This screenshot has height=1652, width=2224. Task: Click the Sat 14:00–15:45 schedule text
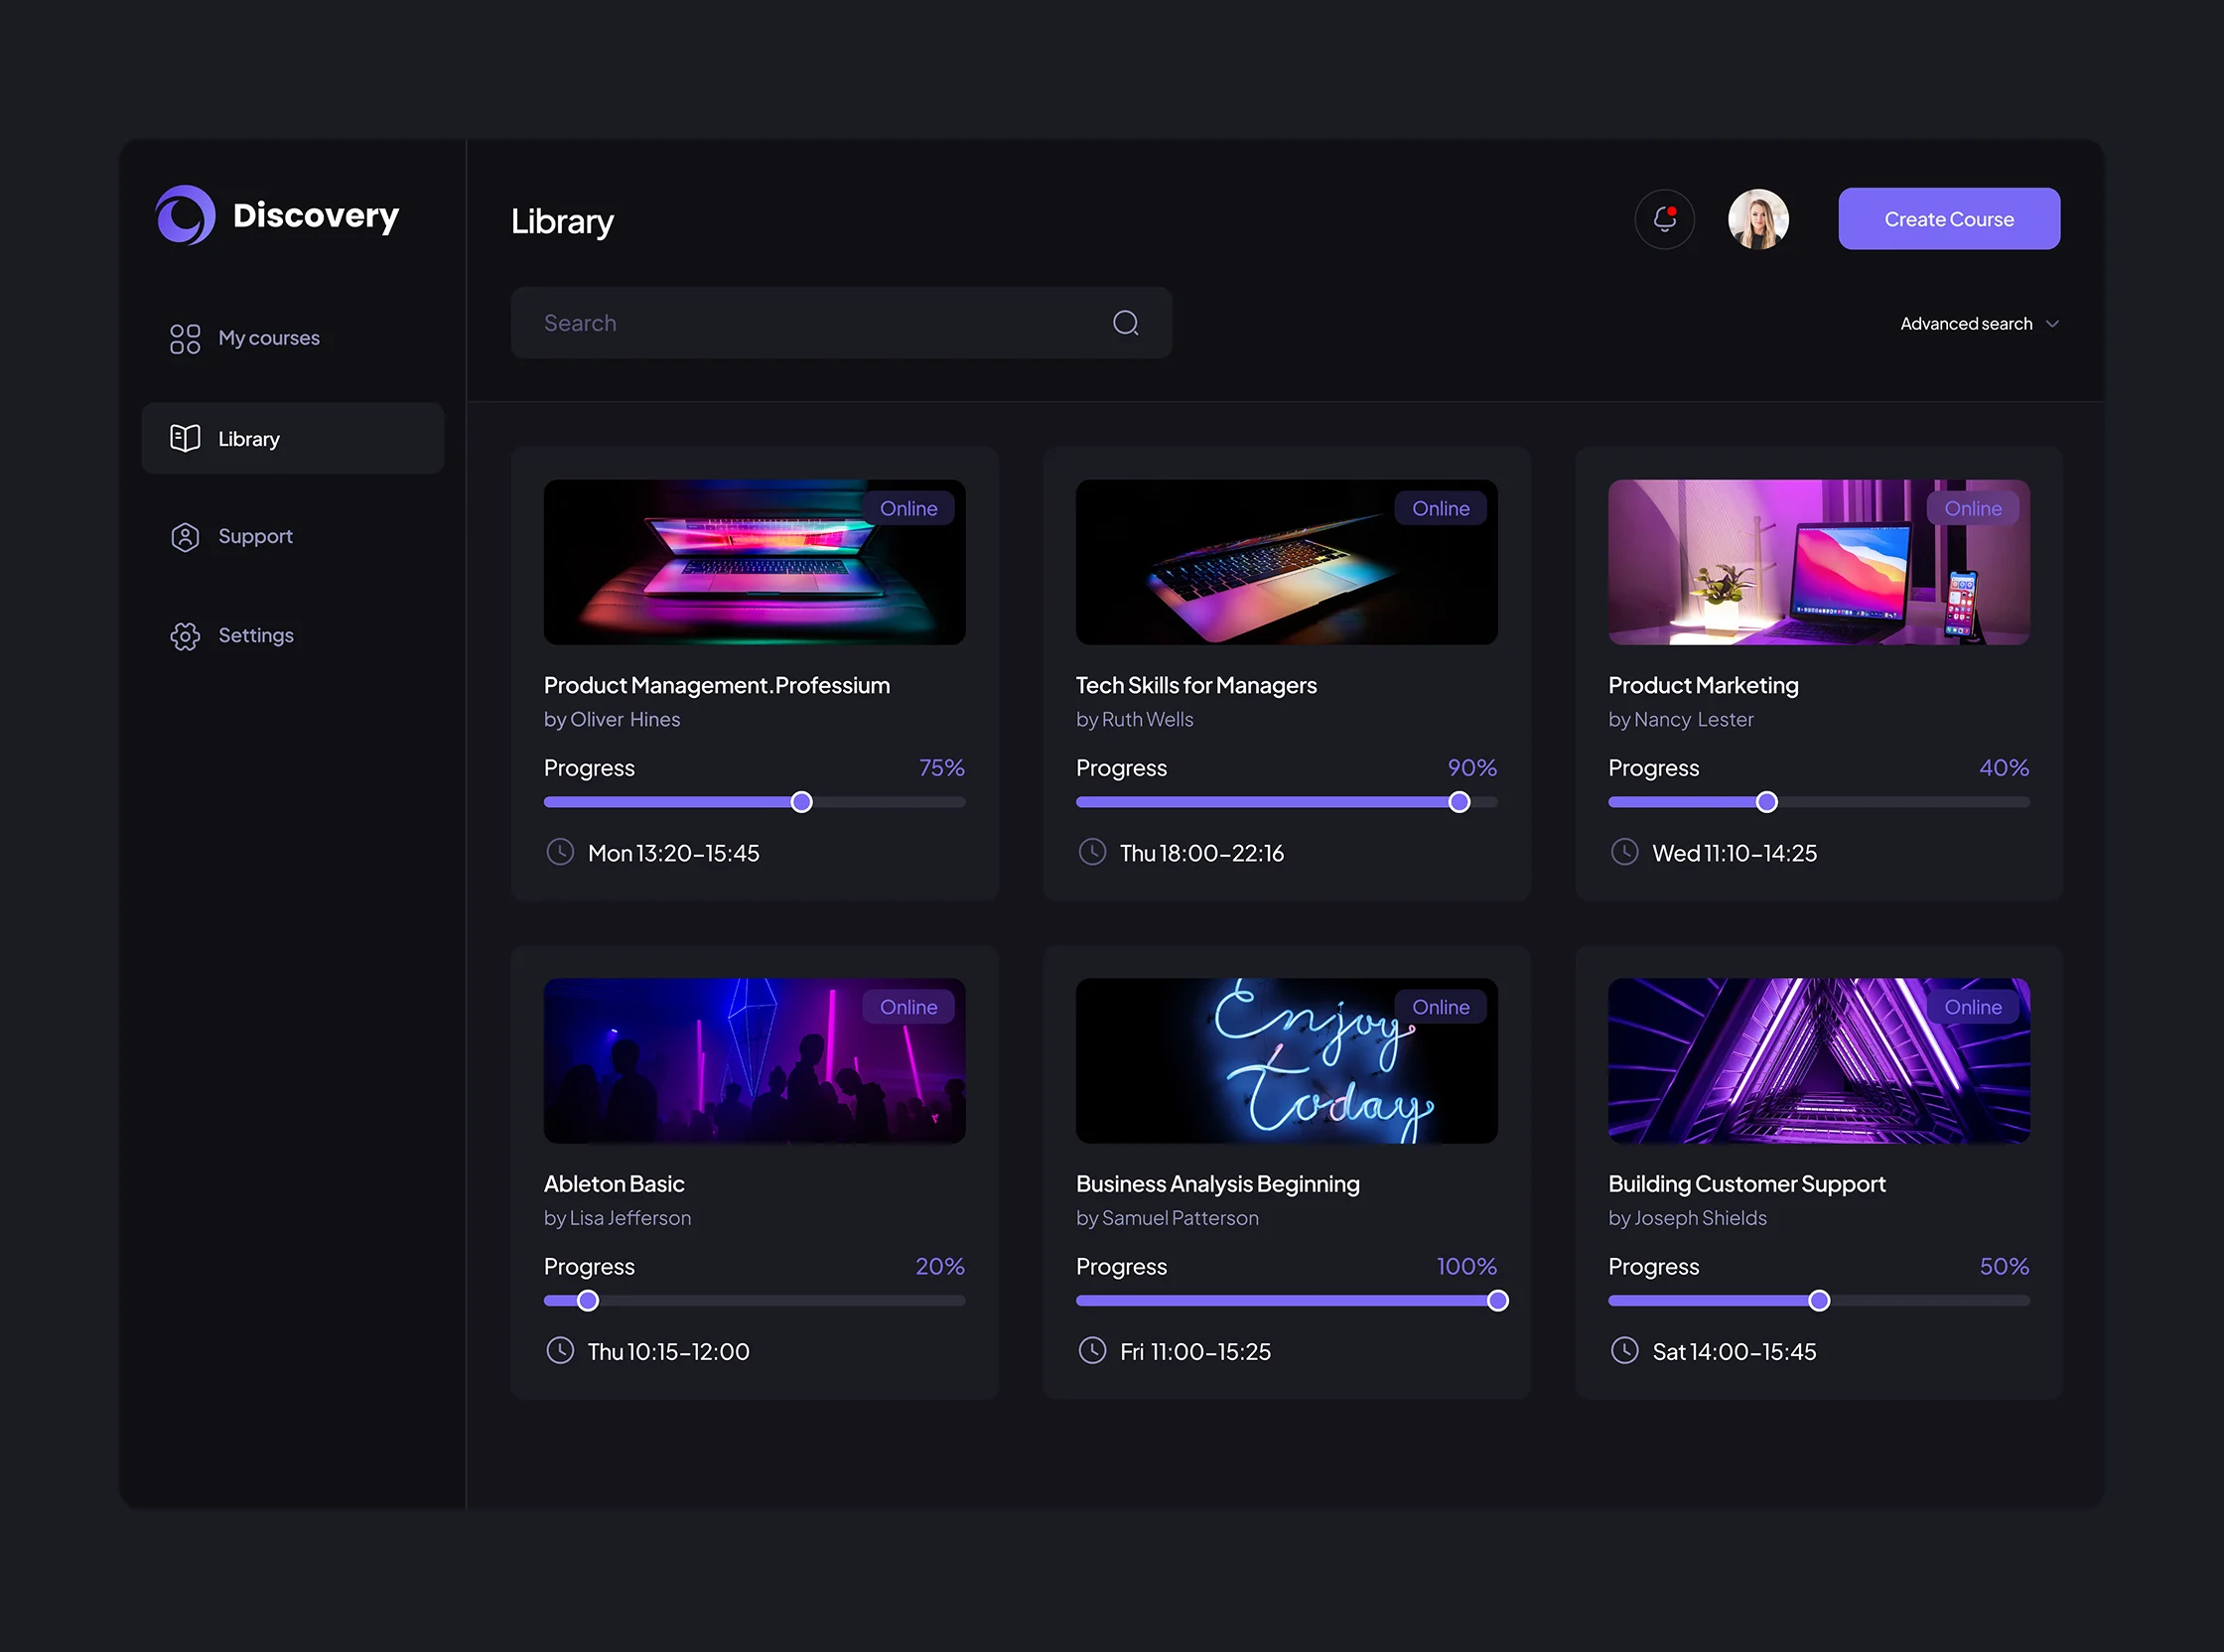(x=1734, y=1352)
